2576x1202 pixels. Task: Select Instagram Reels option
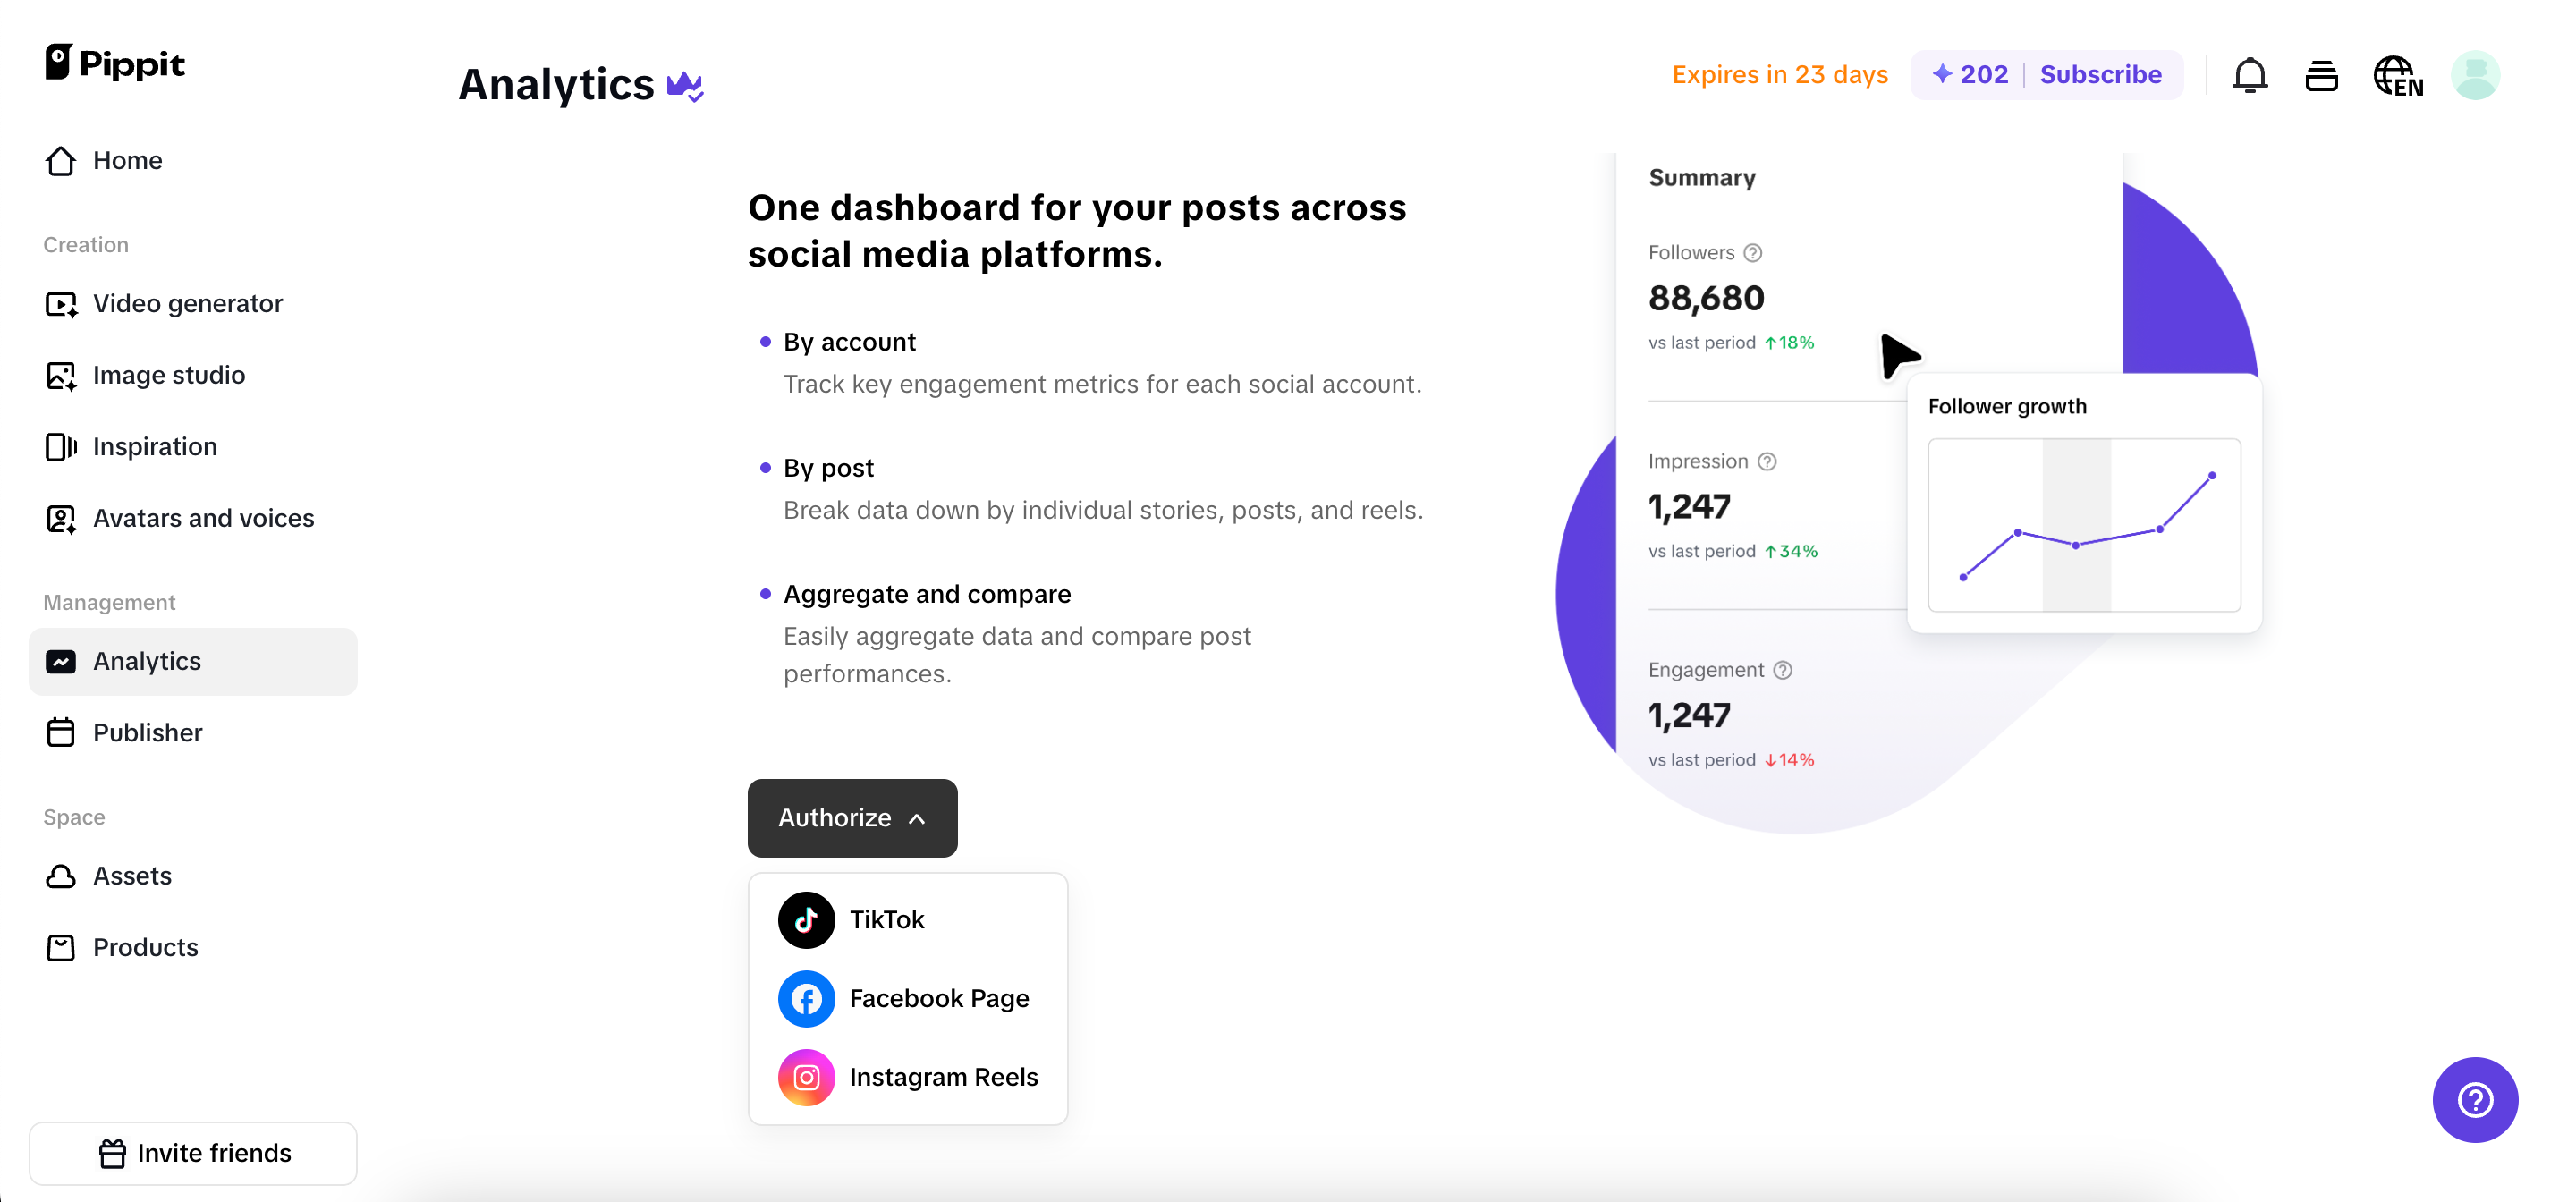coord(942,1077)
